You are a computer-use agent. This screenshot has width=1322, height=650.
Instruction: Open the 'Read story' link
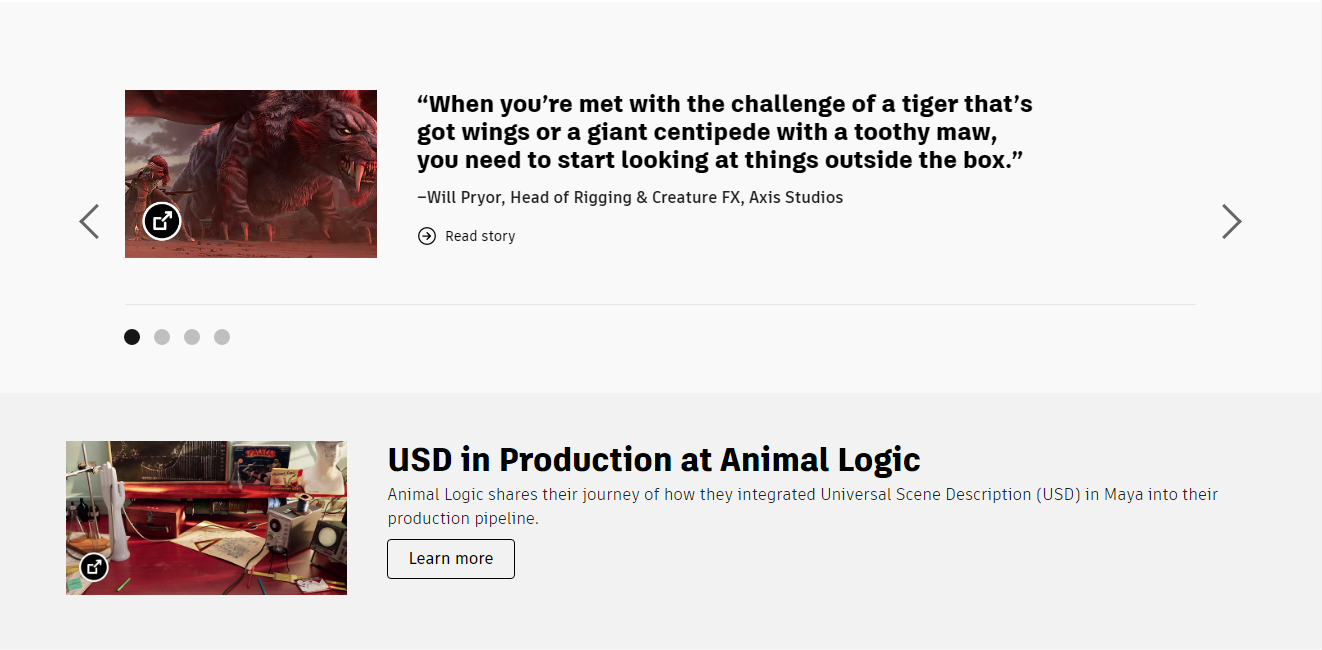tap(480, 236)
